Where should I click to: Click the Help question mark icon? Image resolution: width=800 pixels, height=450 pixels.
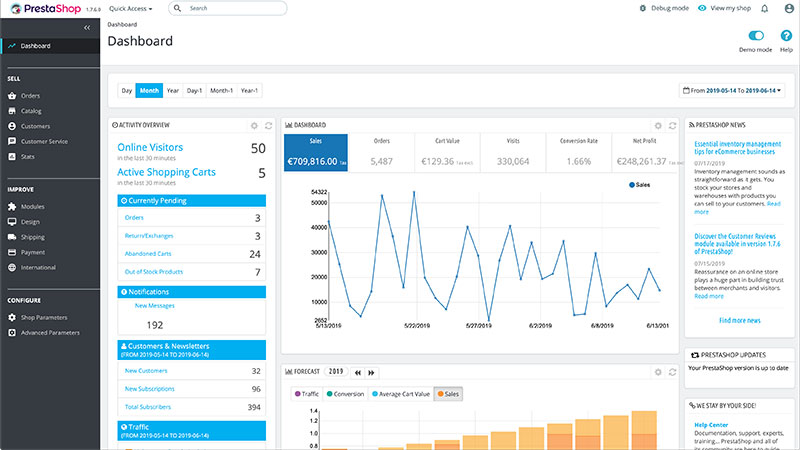pos(786,35)
